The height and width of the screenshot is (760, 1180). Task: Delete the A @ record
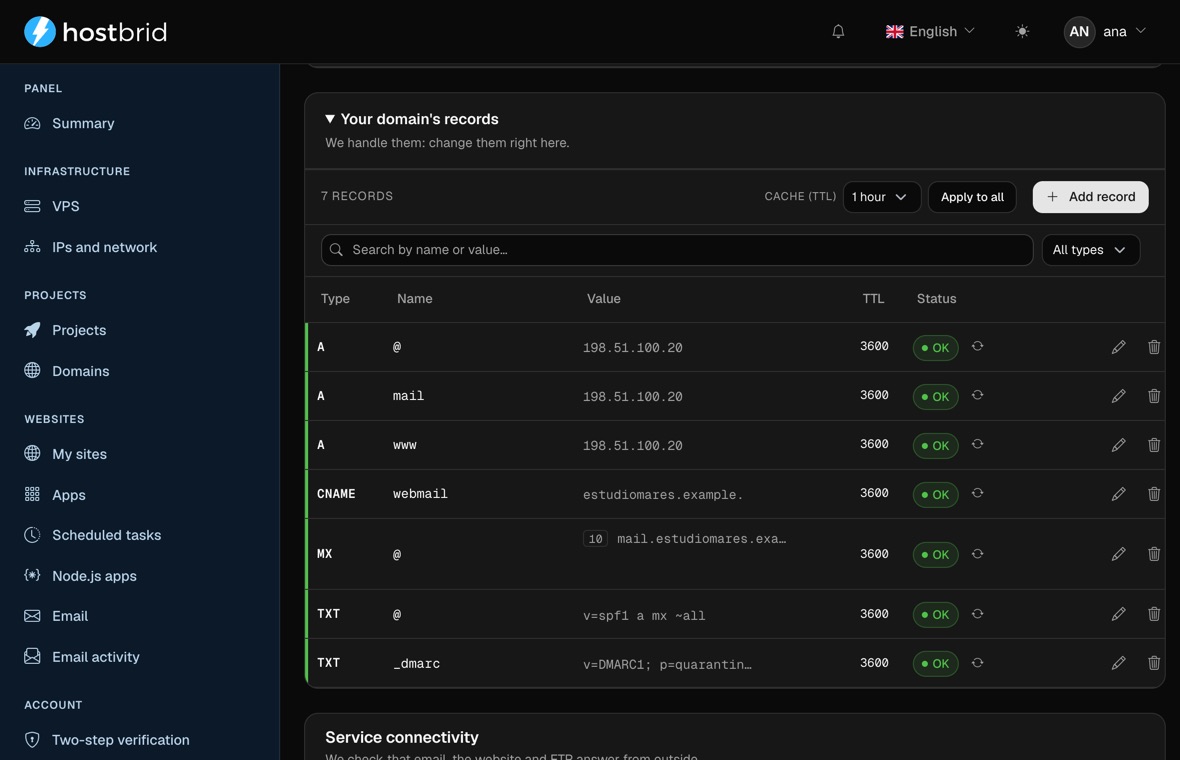pos(1154,347)
